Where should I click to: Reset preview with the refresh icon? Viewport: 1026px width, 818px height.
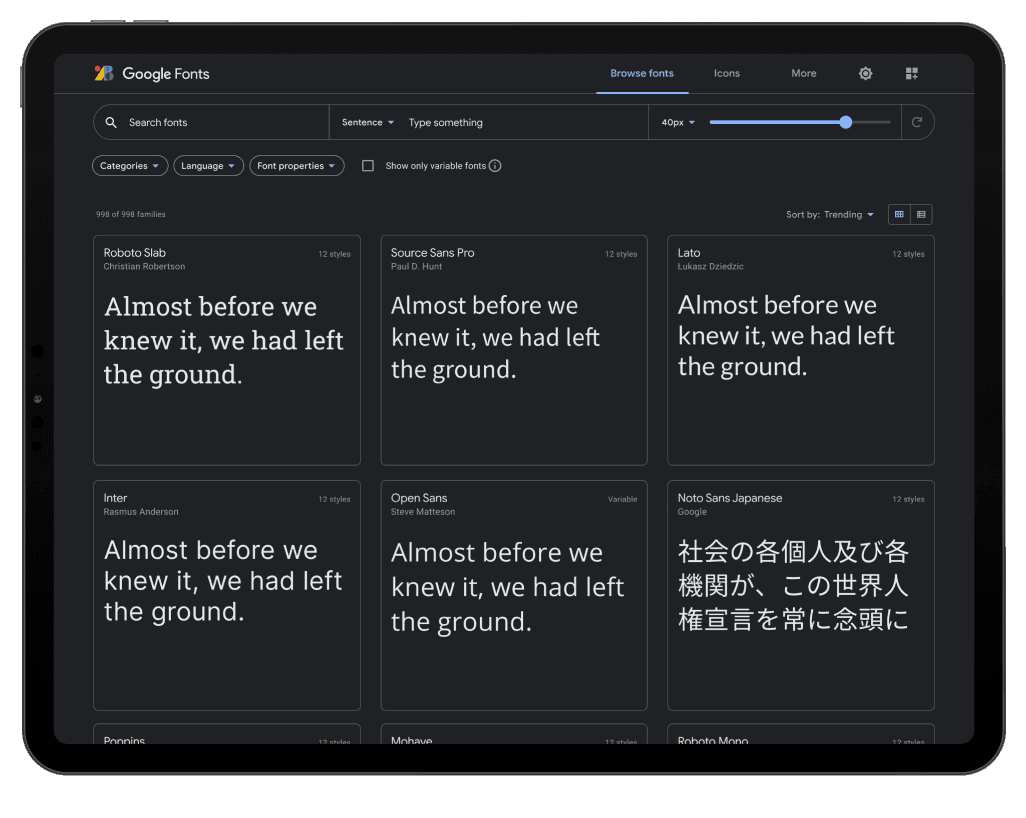pyautogui.click(x=917, y=122)
